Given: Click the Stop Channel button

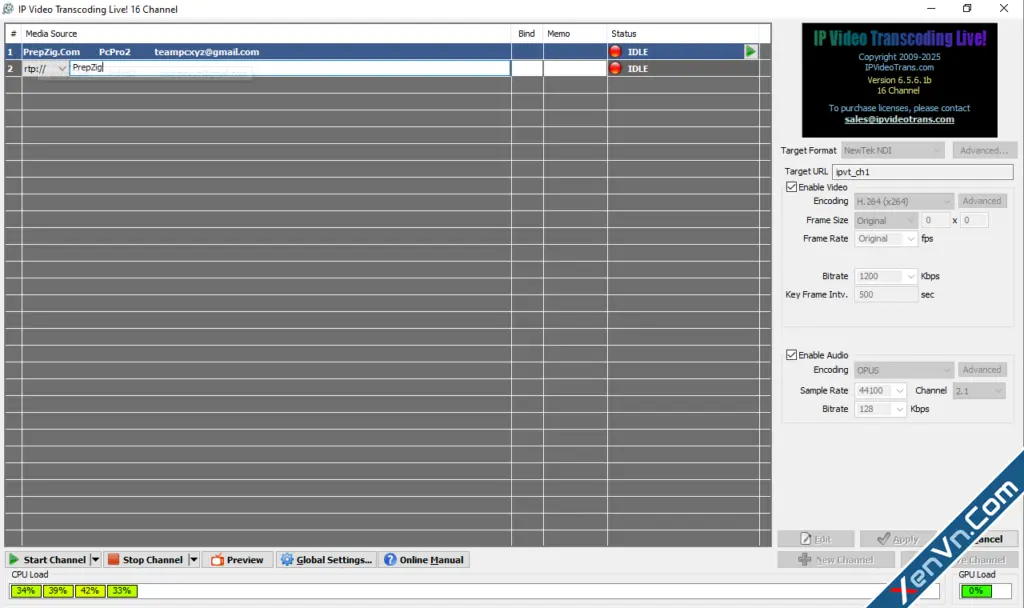Looking at the screenshot, I should pyautogui.click(x=146, y=560).
